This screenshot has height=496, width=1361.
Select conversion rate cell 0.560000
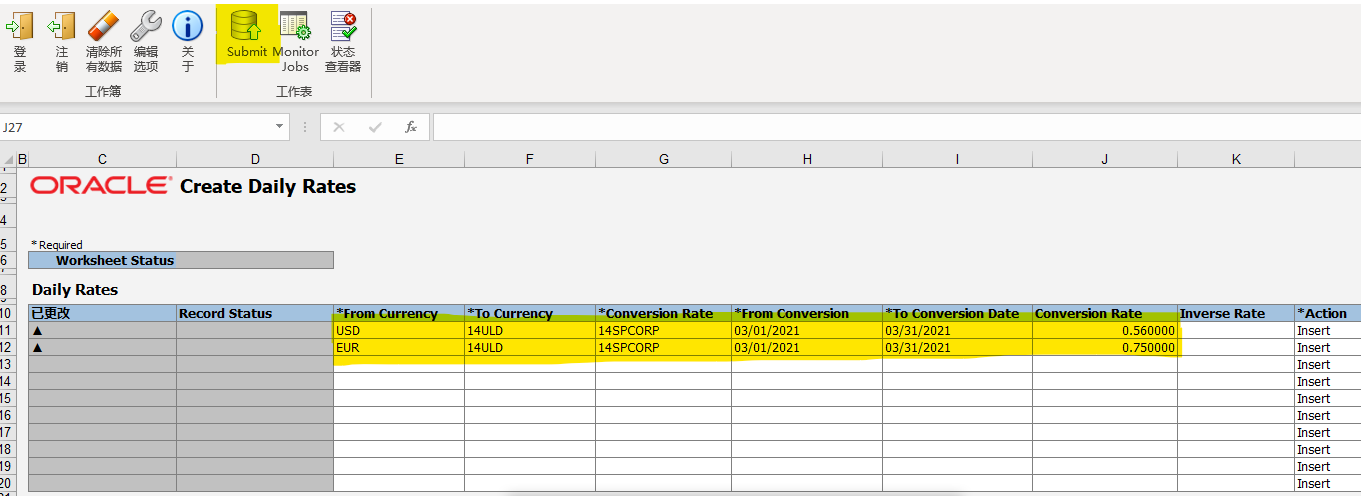tap(1104, 330)
